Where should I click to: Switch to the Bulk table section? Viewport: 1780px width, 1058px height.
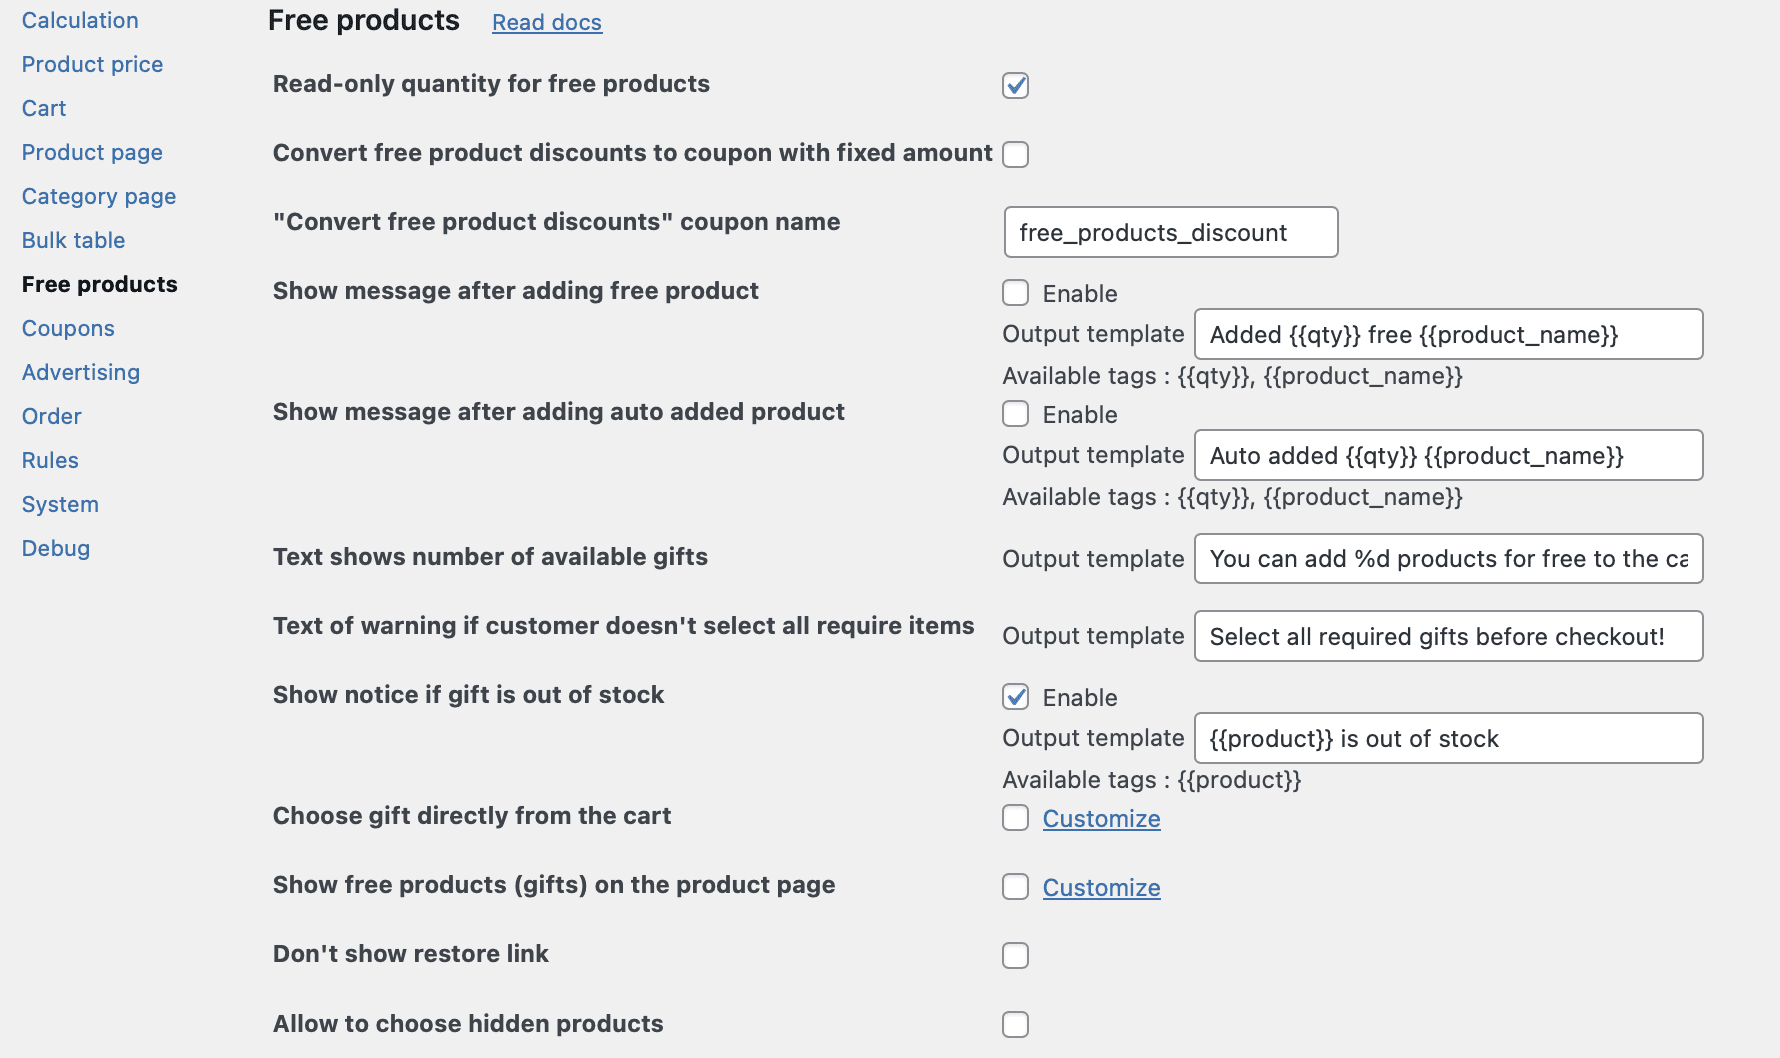[73, 240]
